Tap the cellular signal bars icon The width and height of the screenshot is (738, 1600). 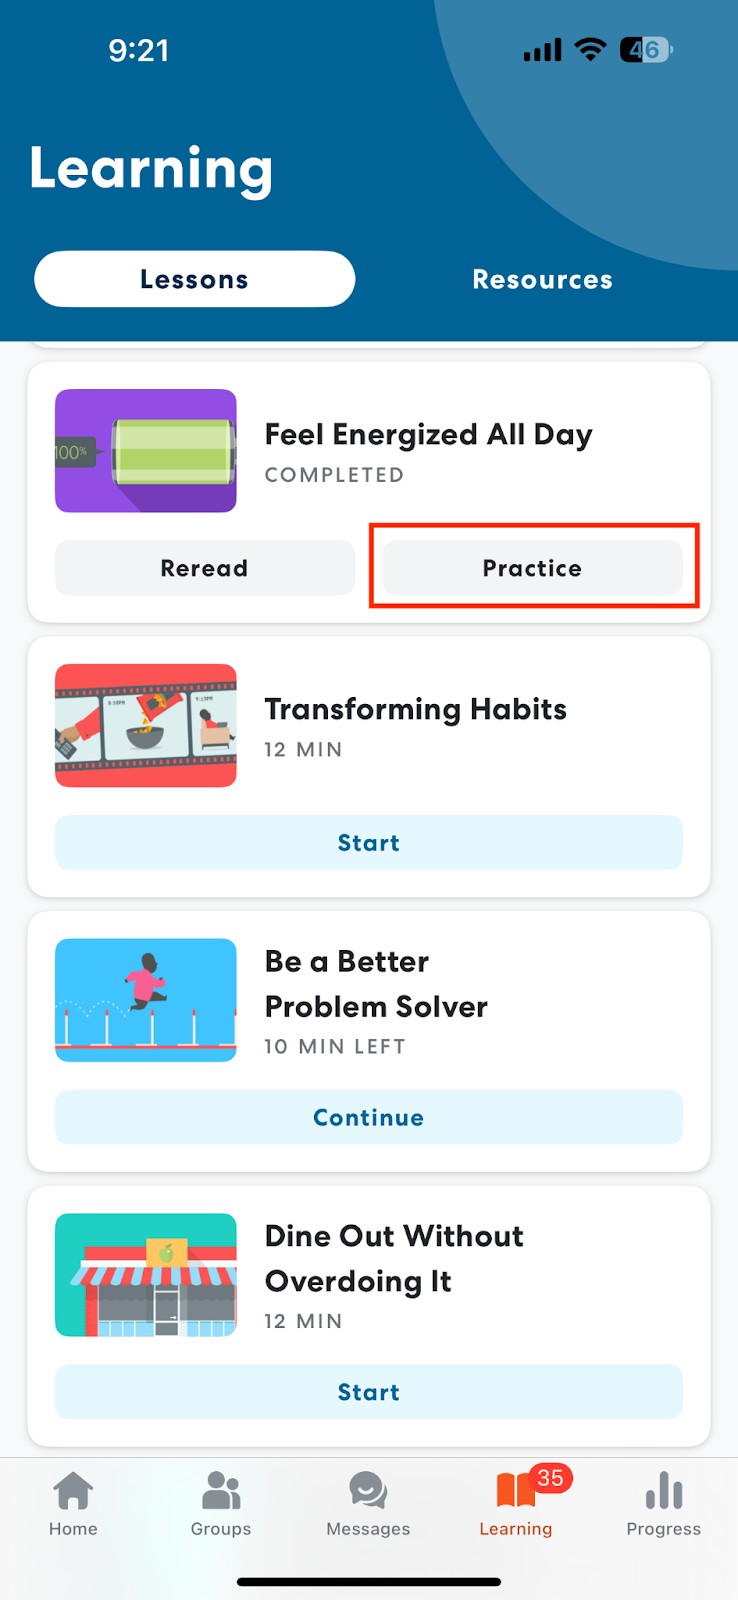coord(543,50)
